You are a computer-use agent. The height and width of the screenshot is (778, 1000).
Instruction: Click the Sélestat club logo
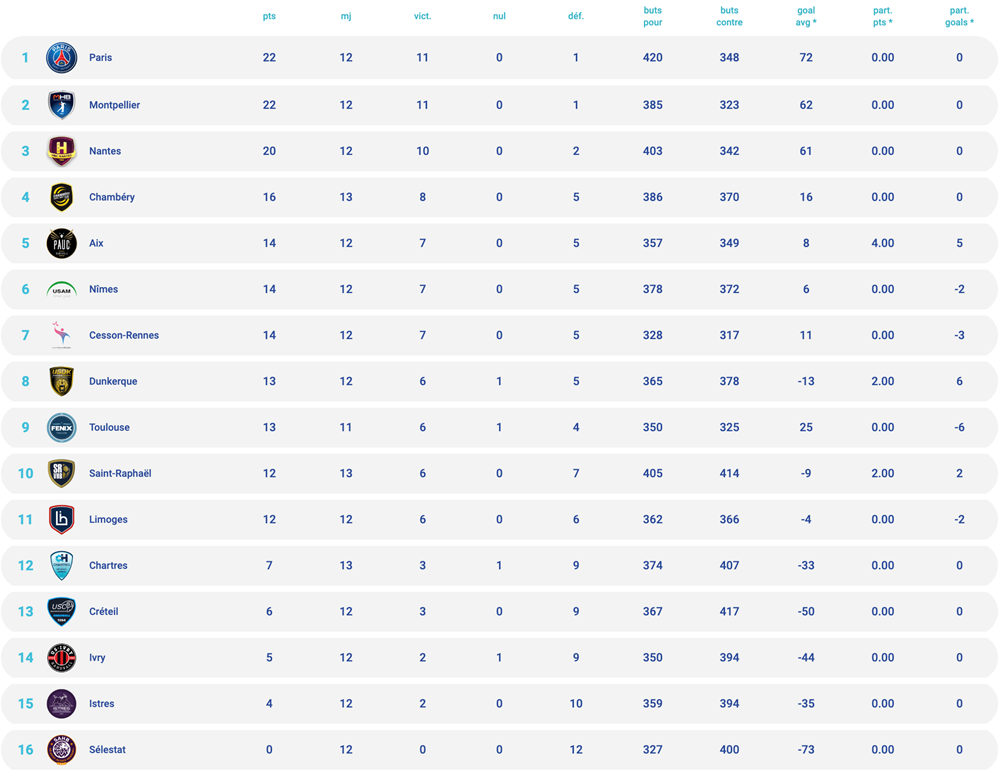pyautogui.click(x=62, y=749)
